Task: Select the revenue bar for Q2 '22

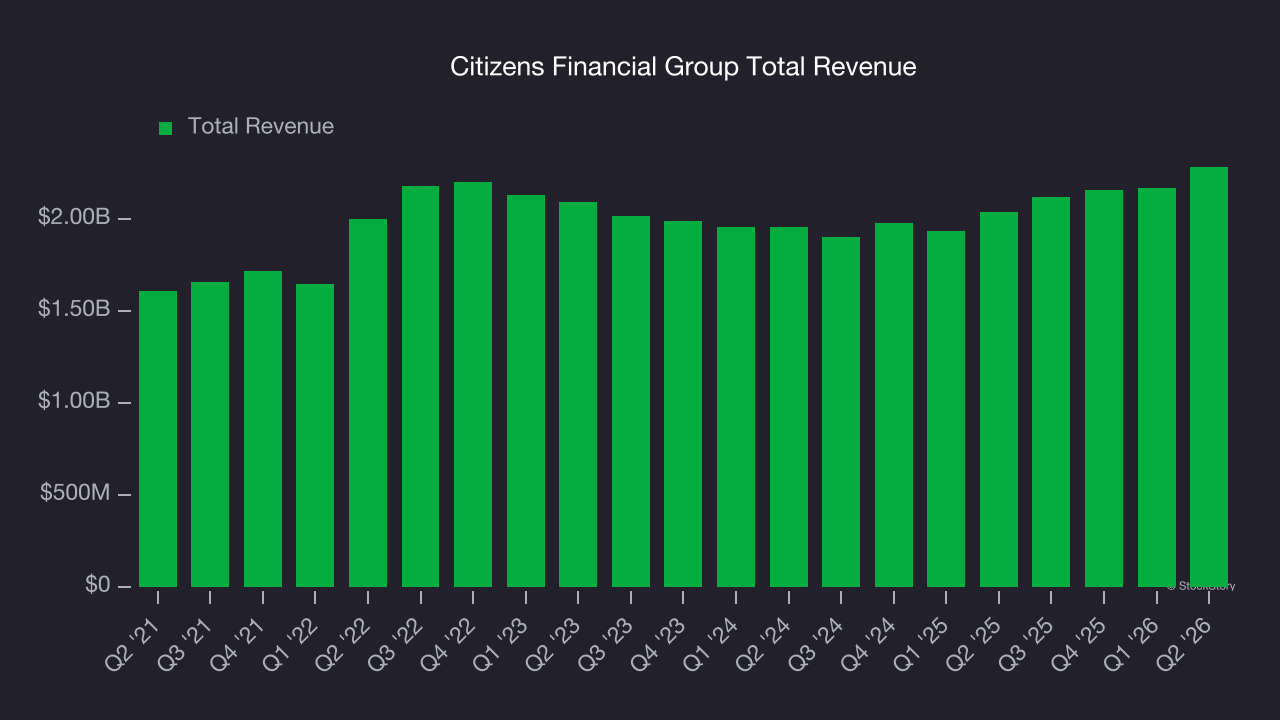Action: point(368,403)
